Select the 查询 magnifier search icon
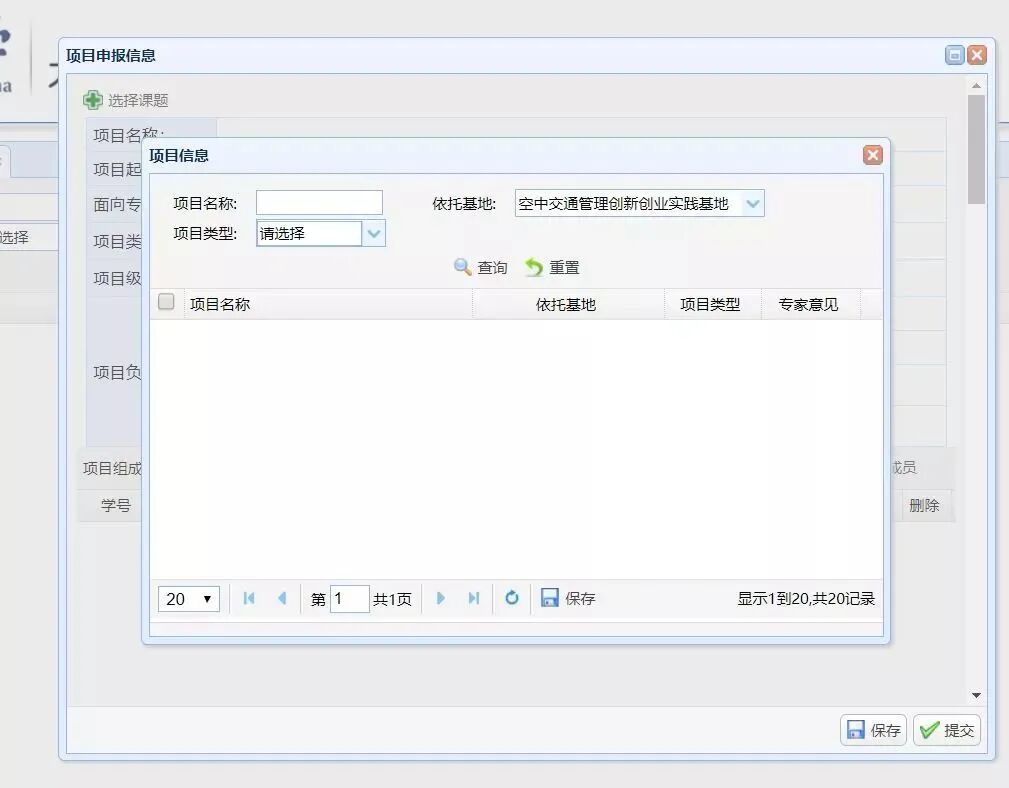The height and width of the screenshot is (788, 1009). tap(462, 267)
